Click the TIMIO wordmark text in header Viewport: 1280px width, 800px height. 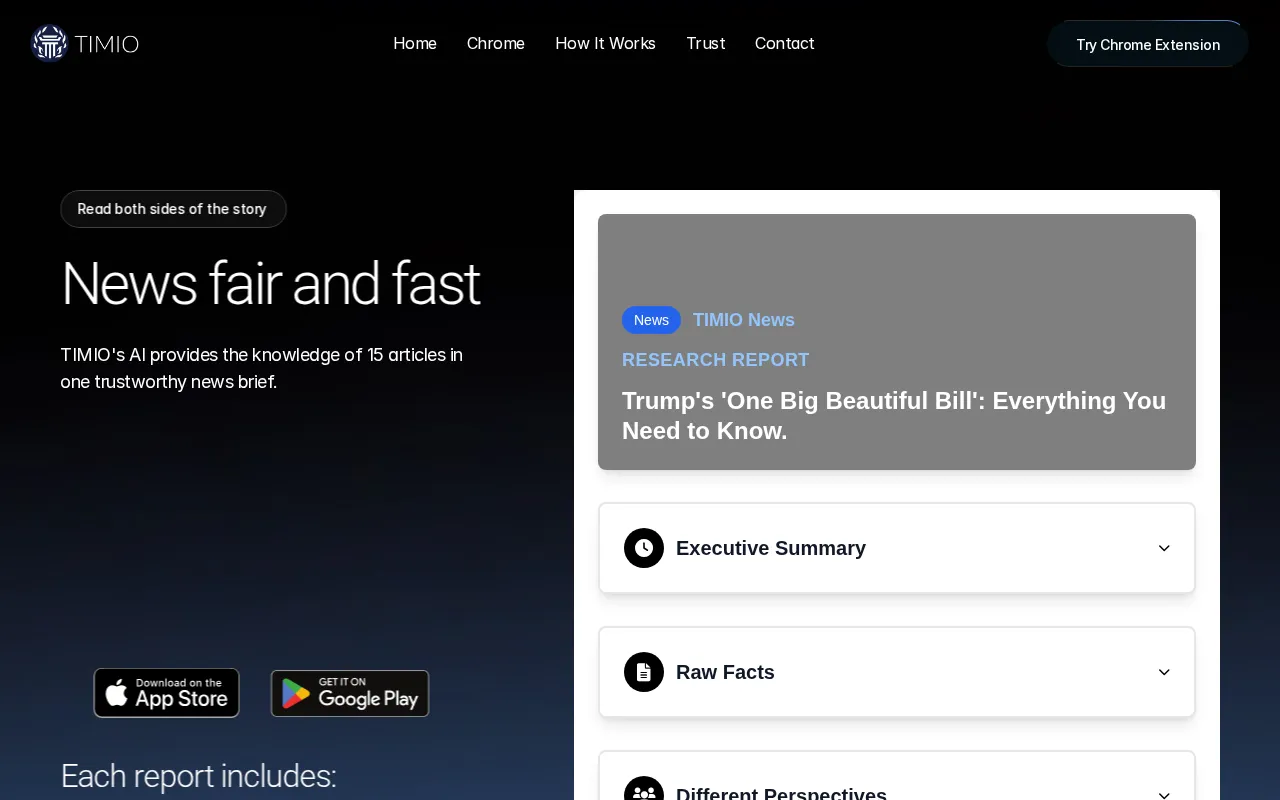(106, 44)
